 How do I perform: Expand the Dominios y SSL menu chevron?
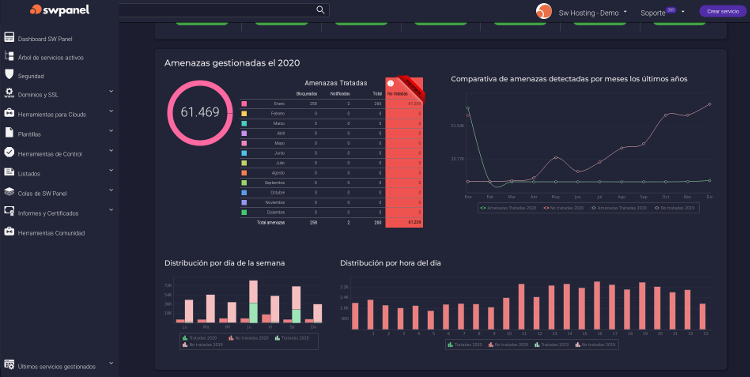[111, 91]
